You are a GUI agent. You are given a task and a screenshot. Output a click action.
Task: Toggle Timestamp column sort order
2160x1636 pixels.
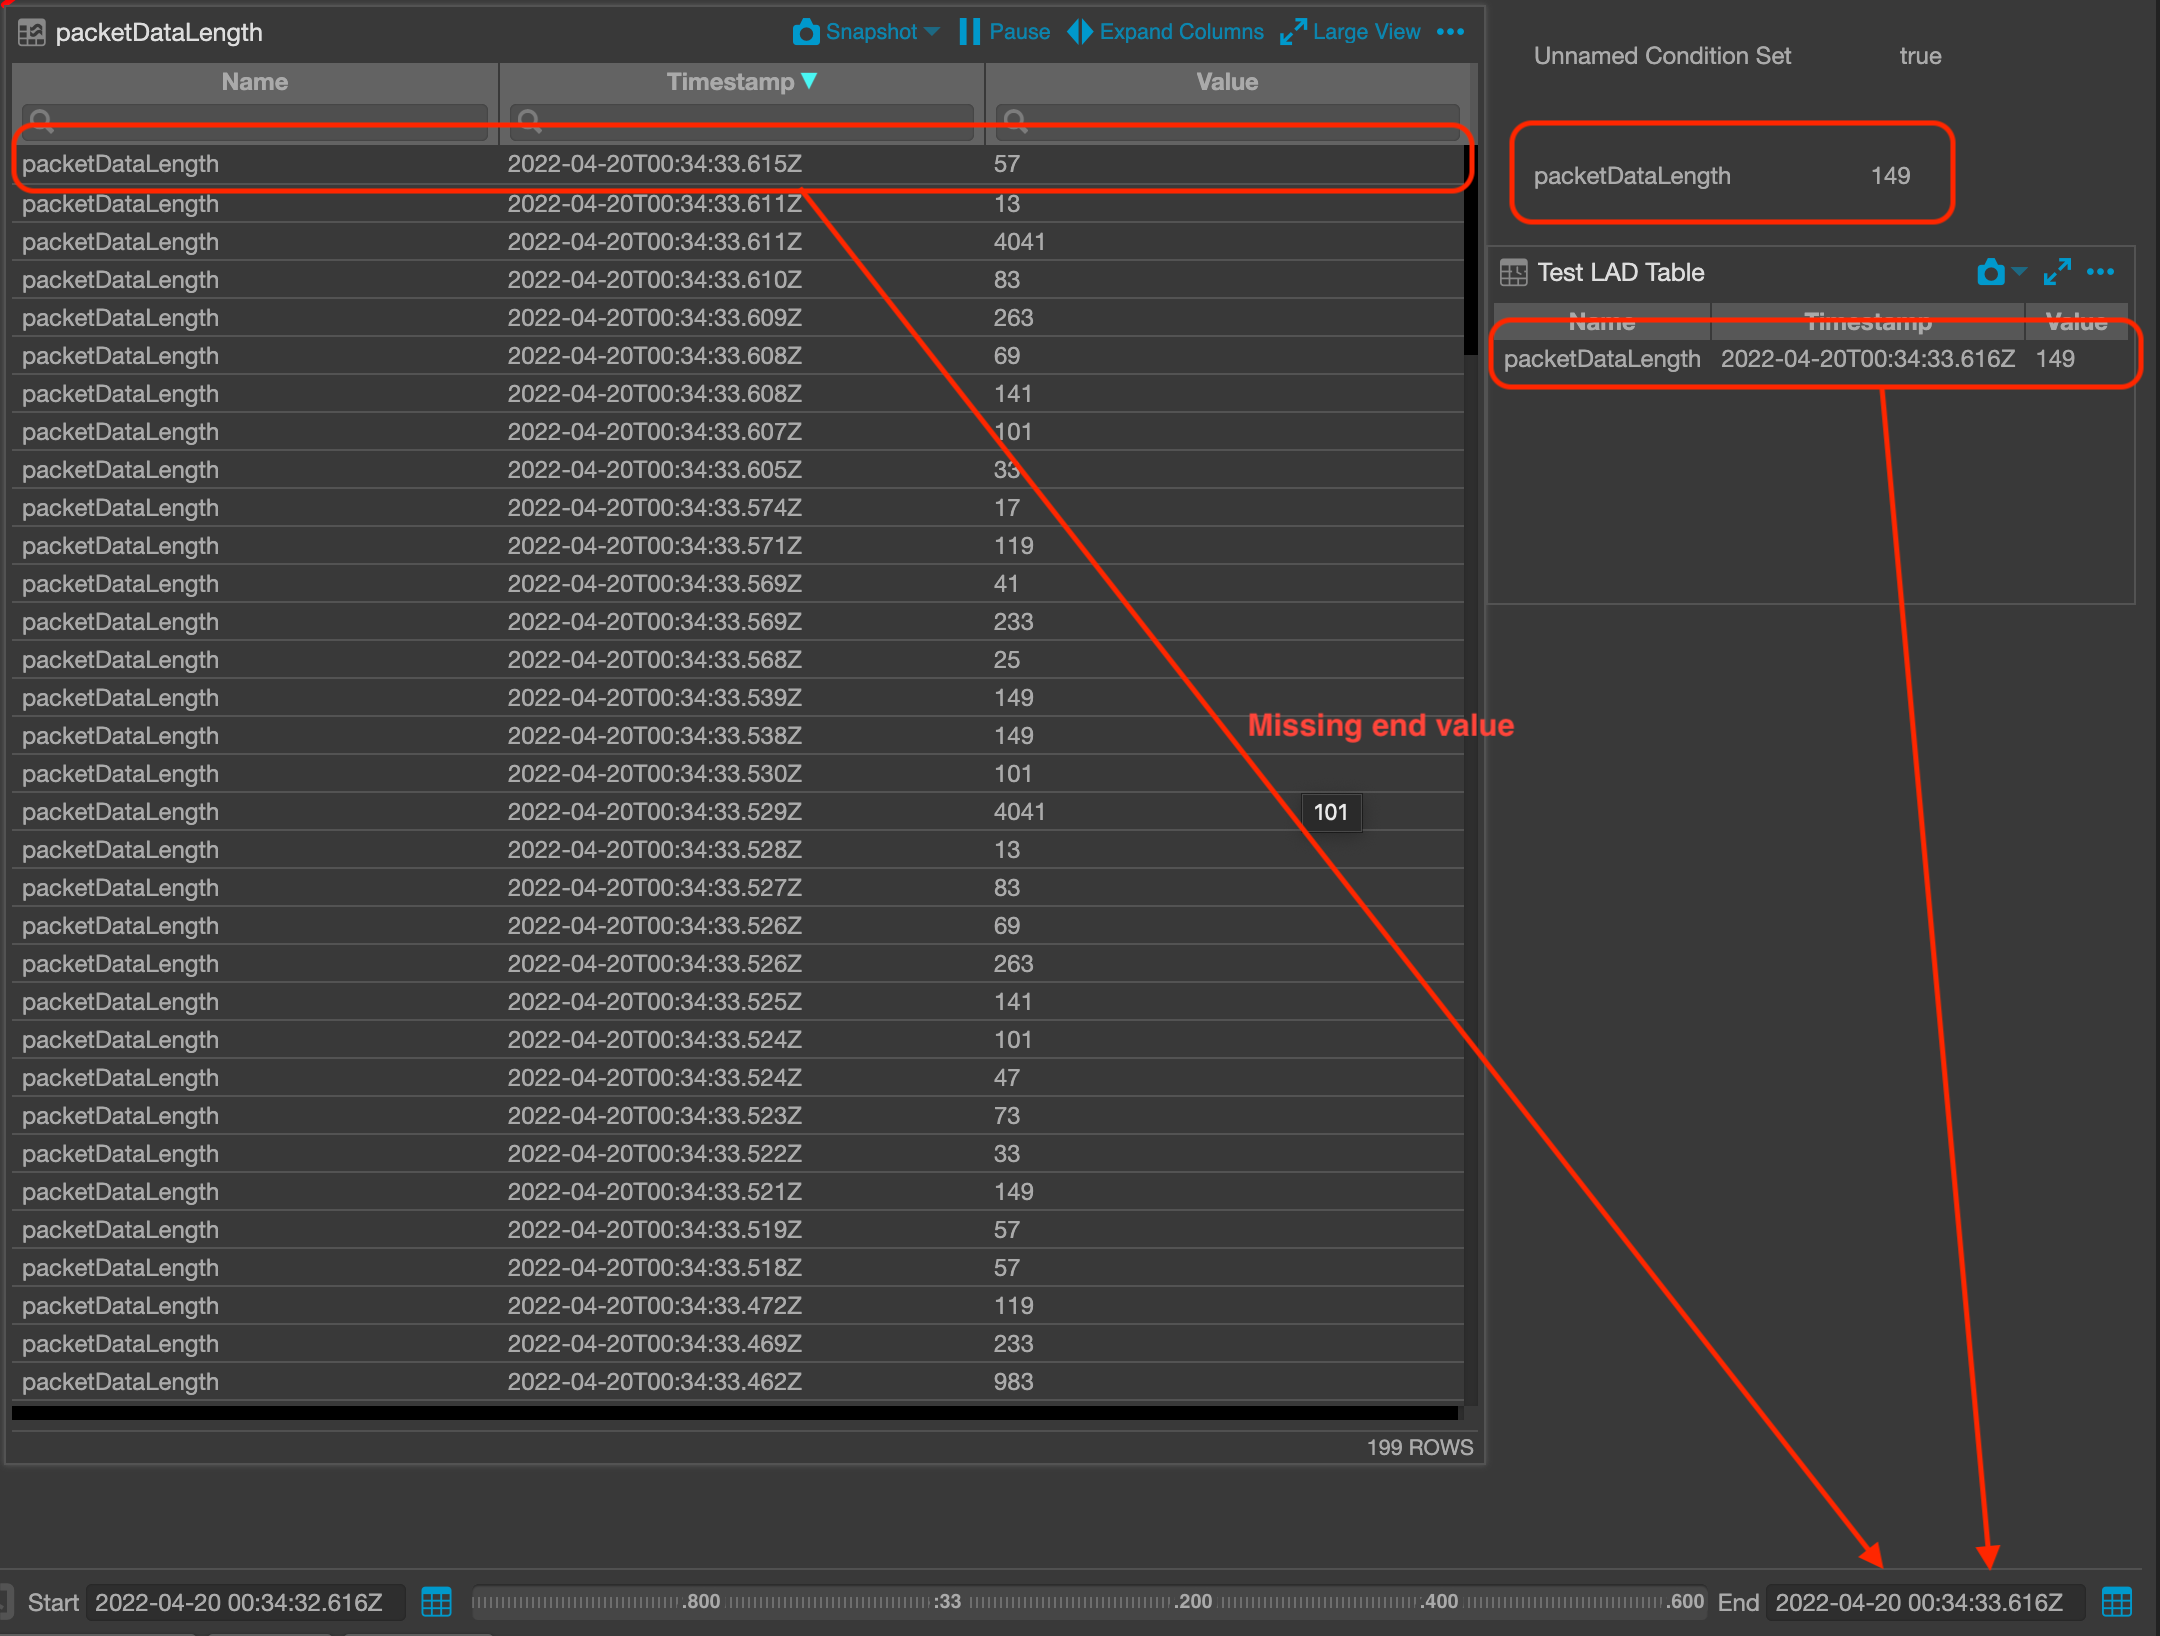(740, 81)
